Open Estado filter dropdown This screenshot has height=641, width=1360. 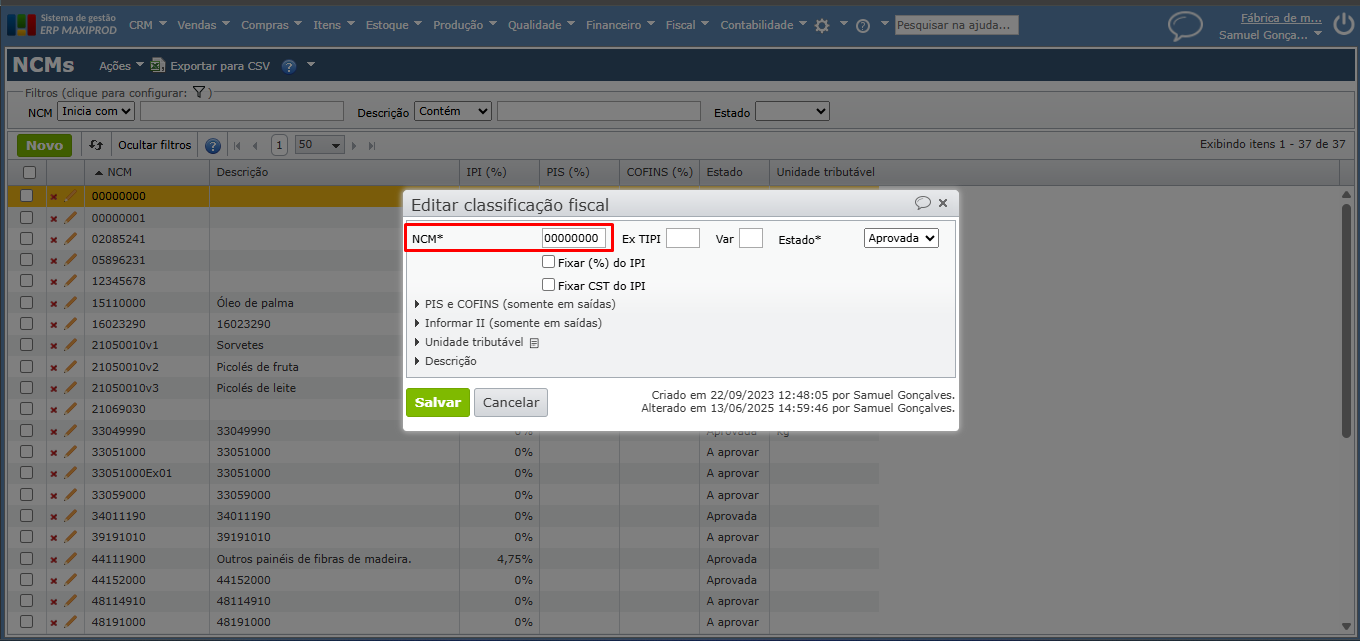point(792,111)
